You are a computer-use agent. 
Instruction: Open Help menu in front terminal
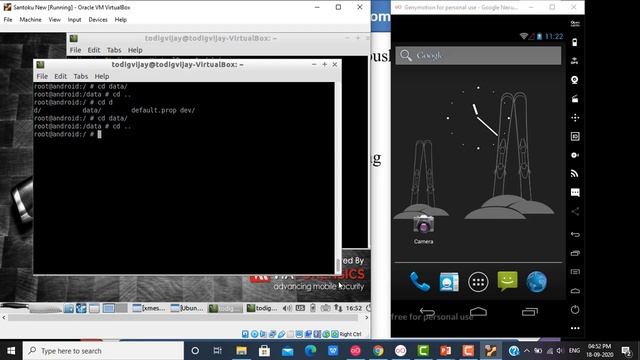point(102,76)
